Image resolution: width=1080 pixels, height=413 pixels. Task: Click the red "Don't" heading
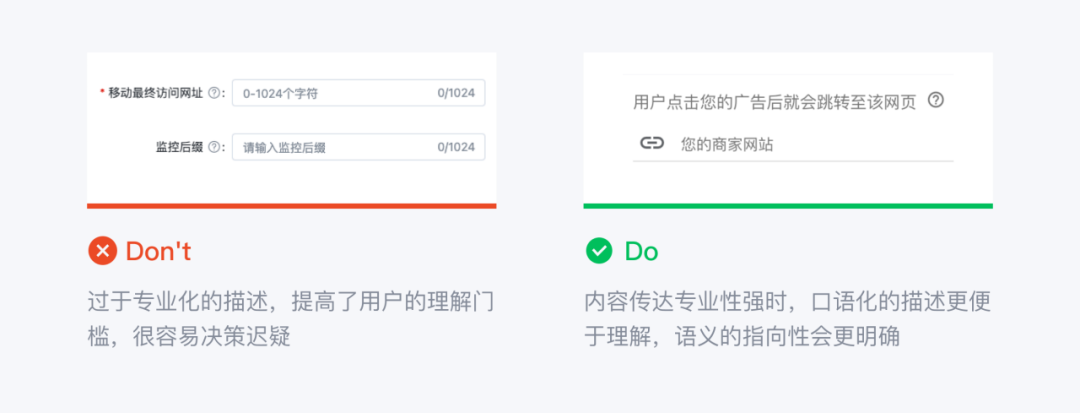158,251
